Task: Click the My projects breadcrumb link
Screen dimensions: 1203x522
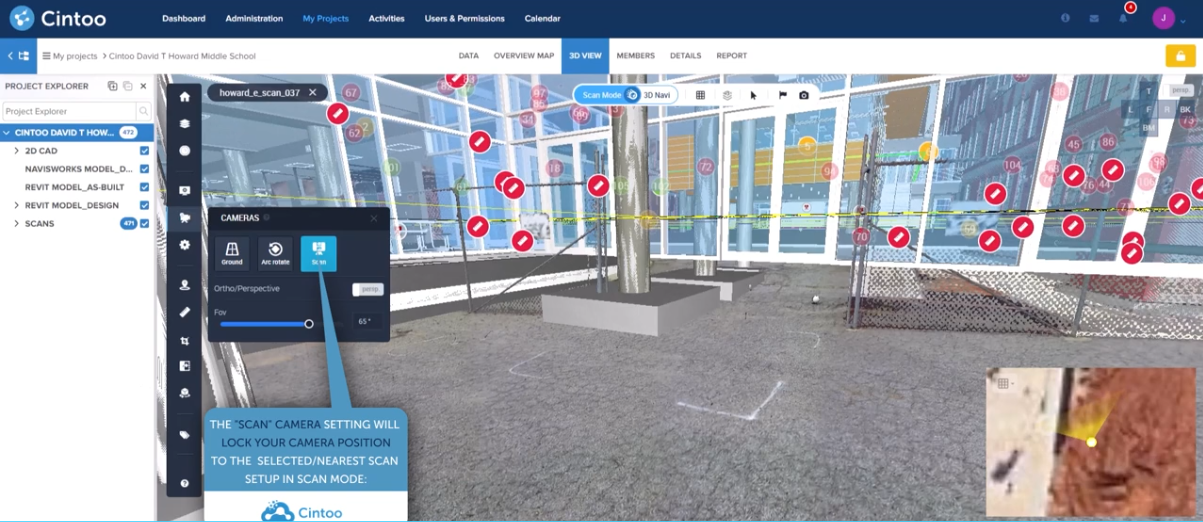Action: click(74, 56)
